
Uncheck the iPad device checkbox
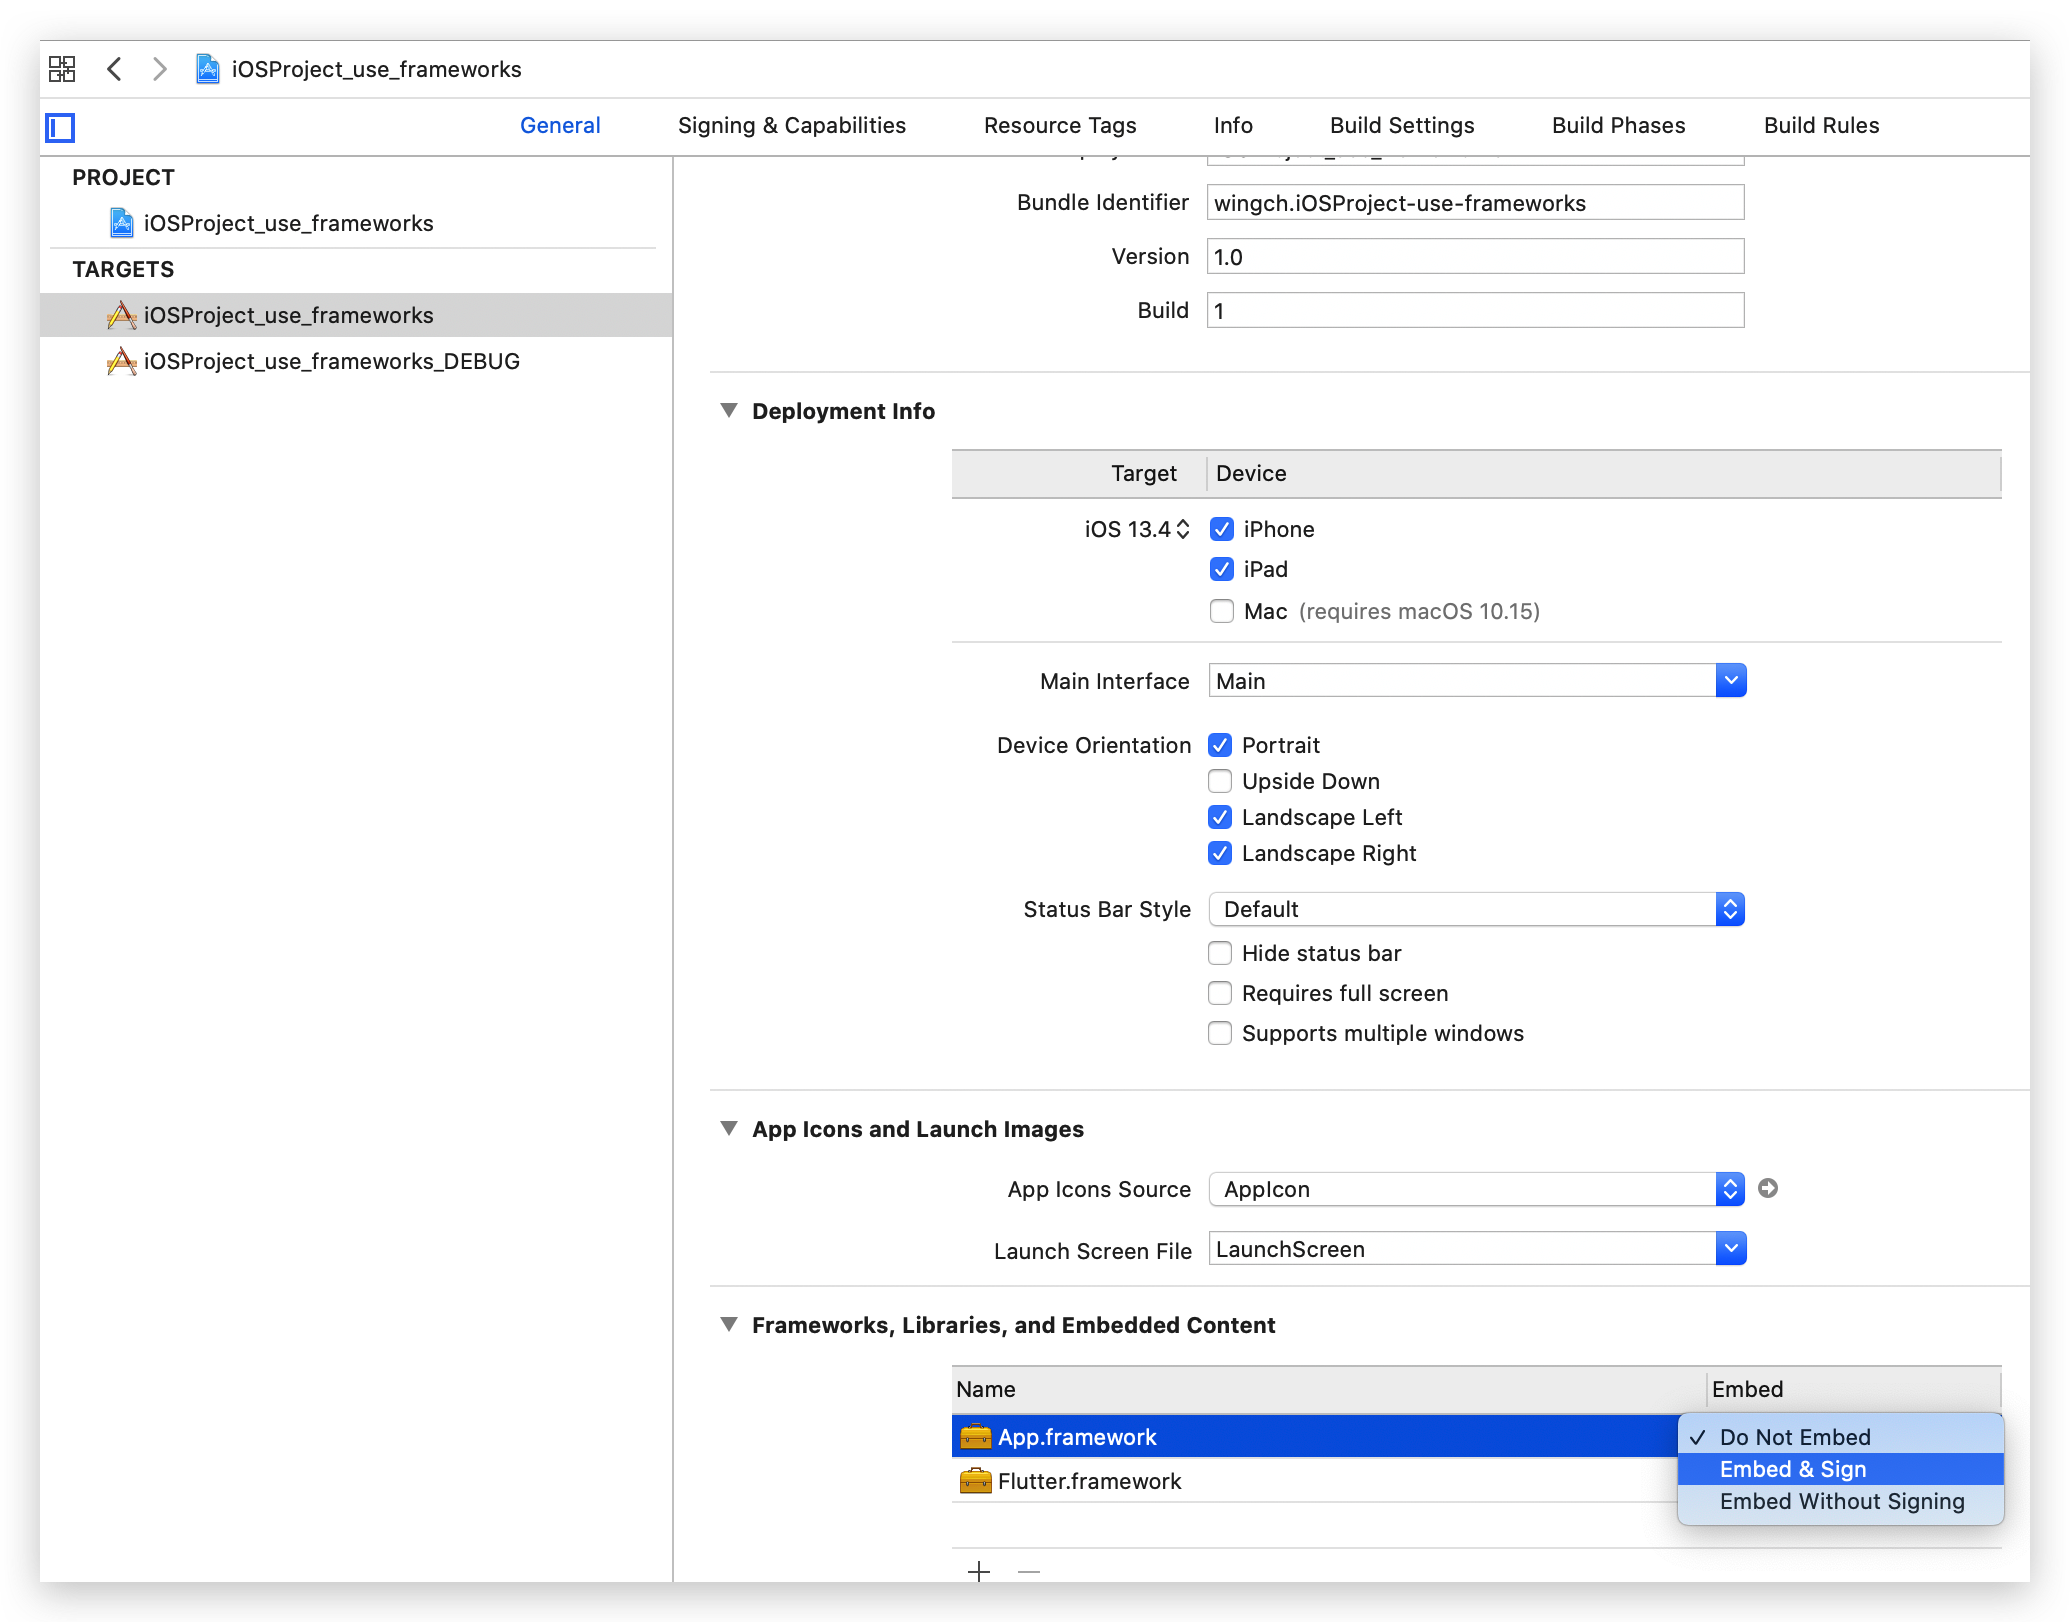click(x=1221, y=569)
